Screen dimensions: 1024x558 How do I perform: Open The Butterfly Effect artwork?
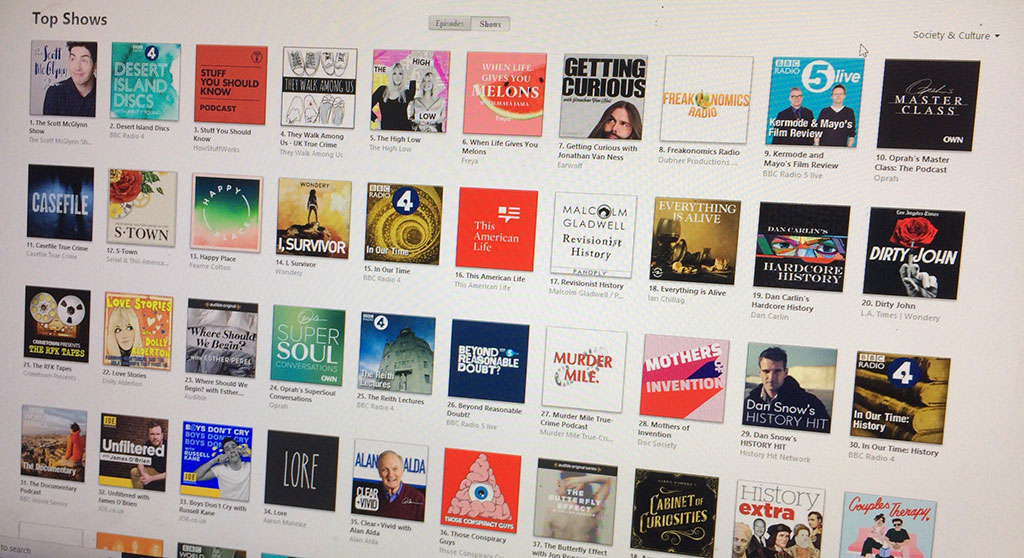tap(575, 501)
